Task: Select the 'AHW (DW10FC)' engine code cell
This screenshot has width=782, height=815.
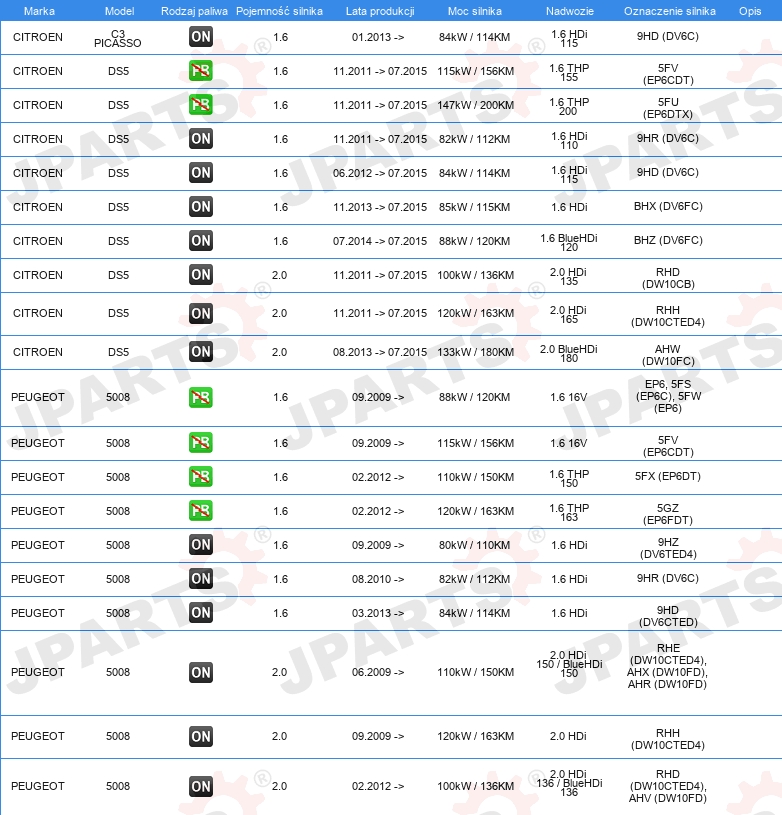Action: click(668, 355)
